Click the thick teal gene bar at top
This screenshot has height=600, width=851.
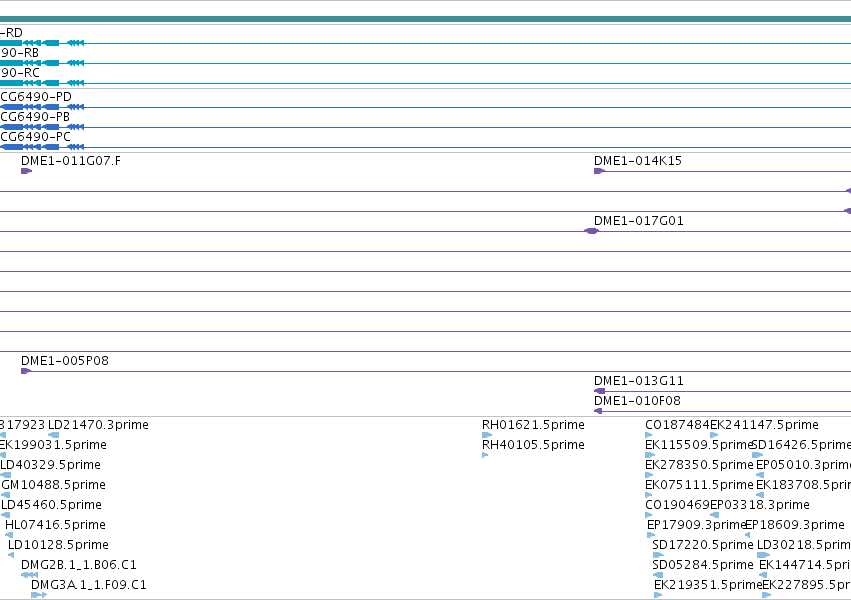(426, 20)
